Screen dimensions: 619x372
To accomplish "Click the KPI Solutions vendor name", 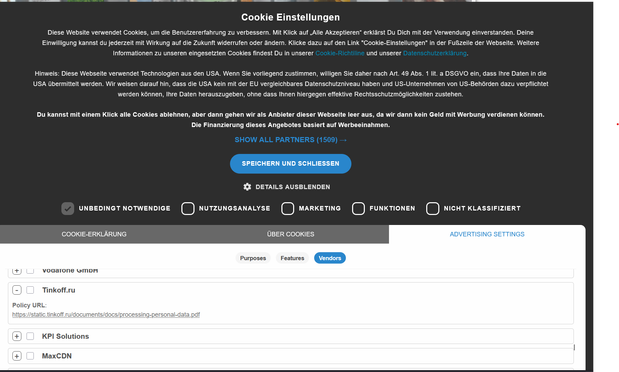I will click(x=65, y=336).
